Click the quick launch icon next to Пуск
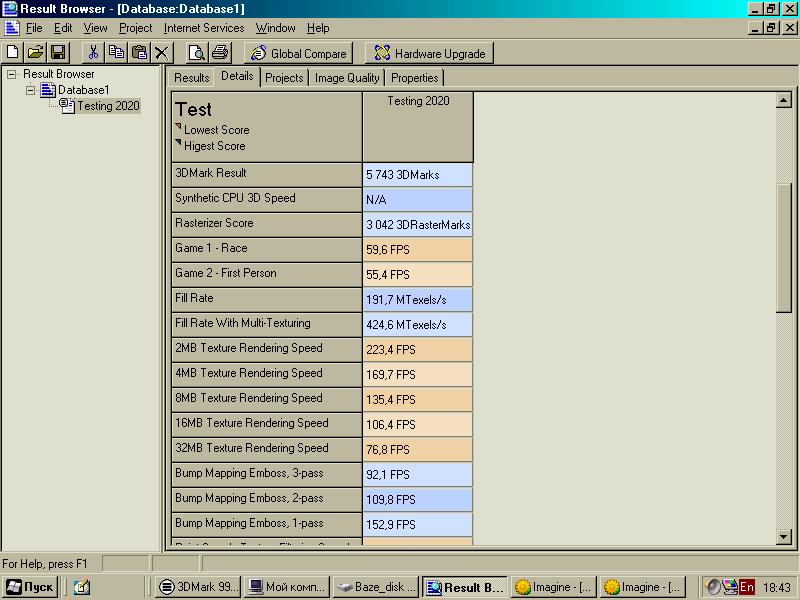 click(x=82, y=587)
